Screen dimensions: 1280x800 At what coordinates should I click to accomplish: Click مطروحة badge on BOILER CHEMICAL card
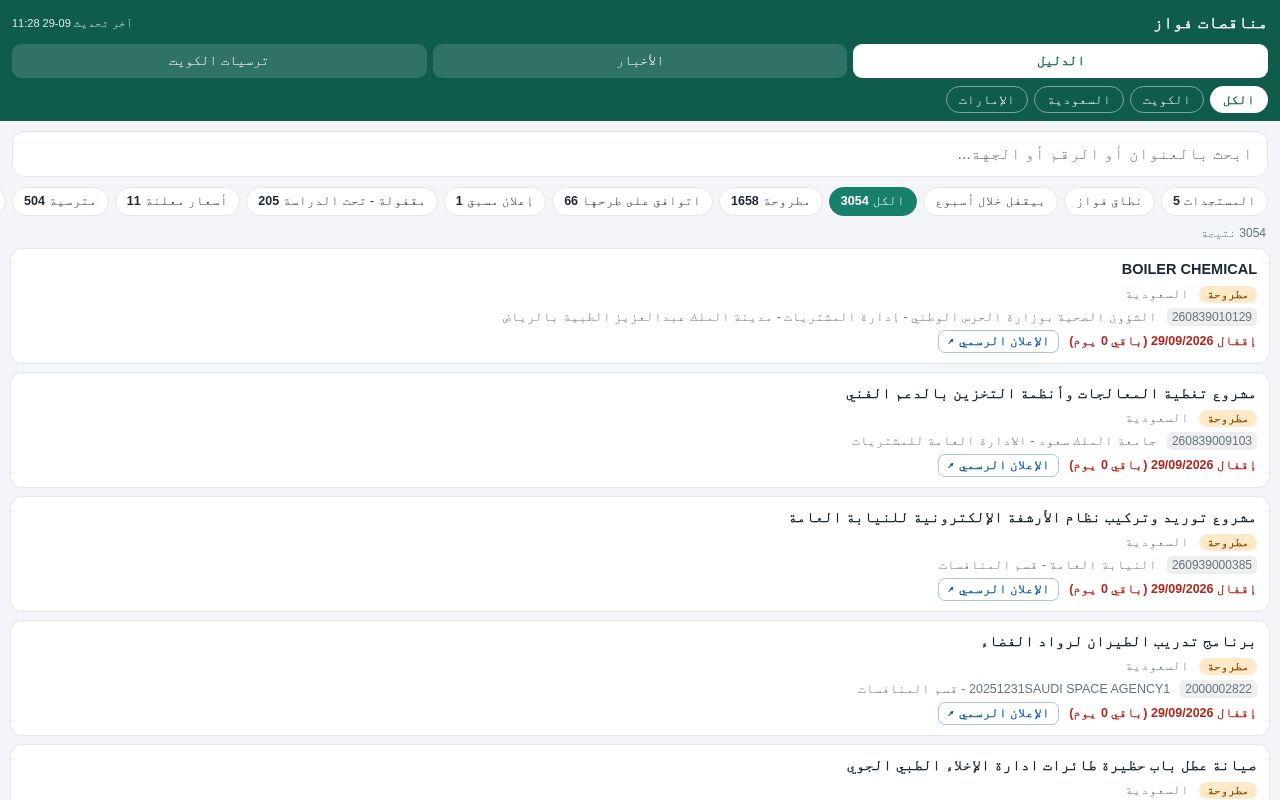[1228, 294]
